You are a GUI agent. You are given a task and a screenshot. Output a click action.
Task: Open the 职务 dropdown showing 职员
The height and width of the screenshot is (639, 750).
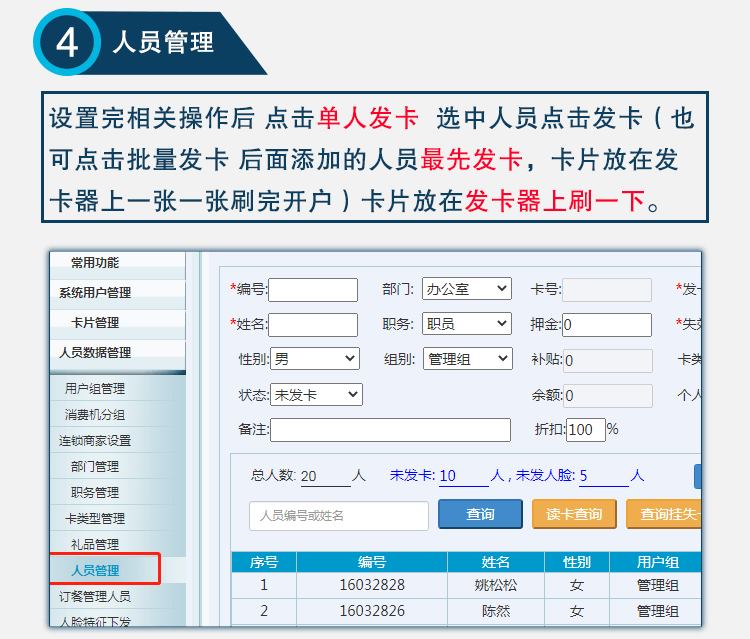click(466, 324)
